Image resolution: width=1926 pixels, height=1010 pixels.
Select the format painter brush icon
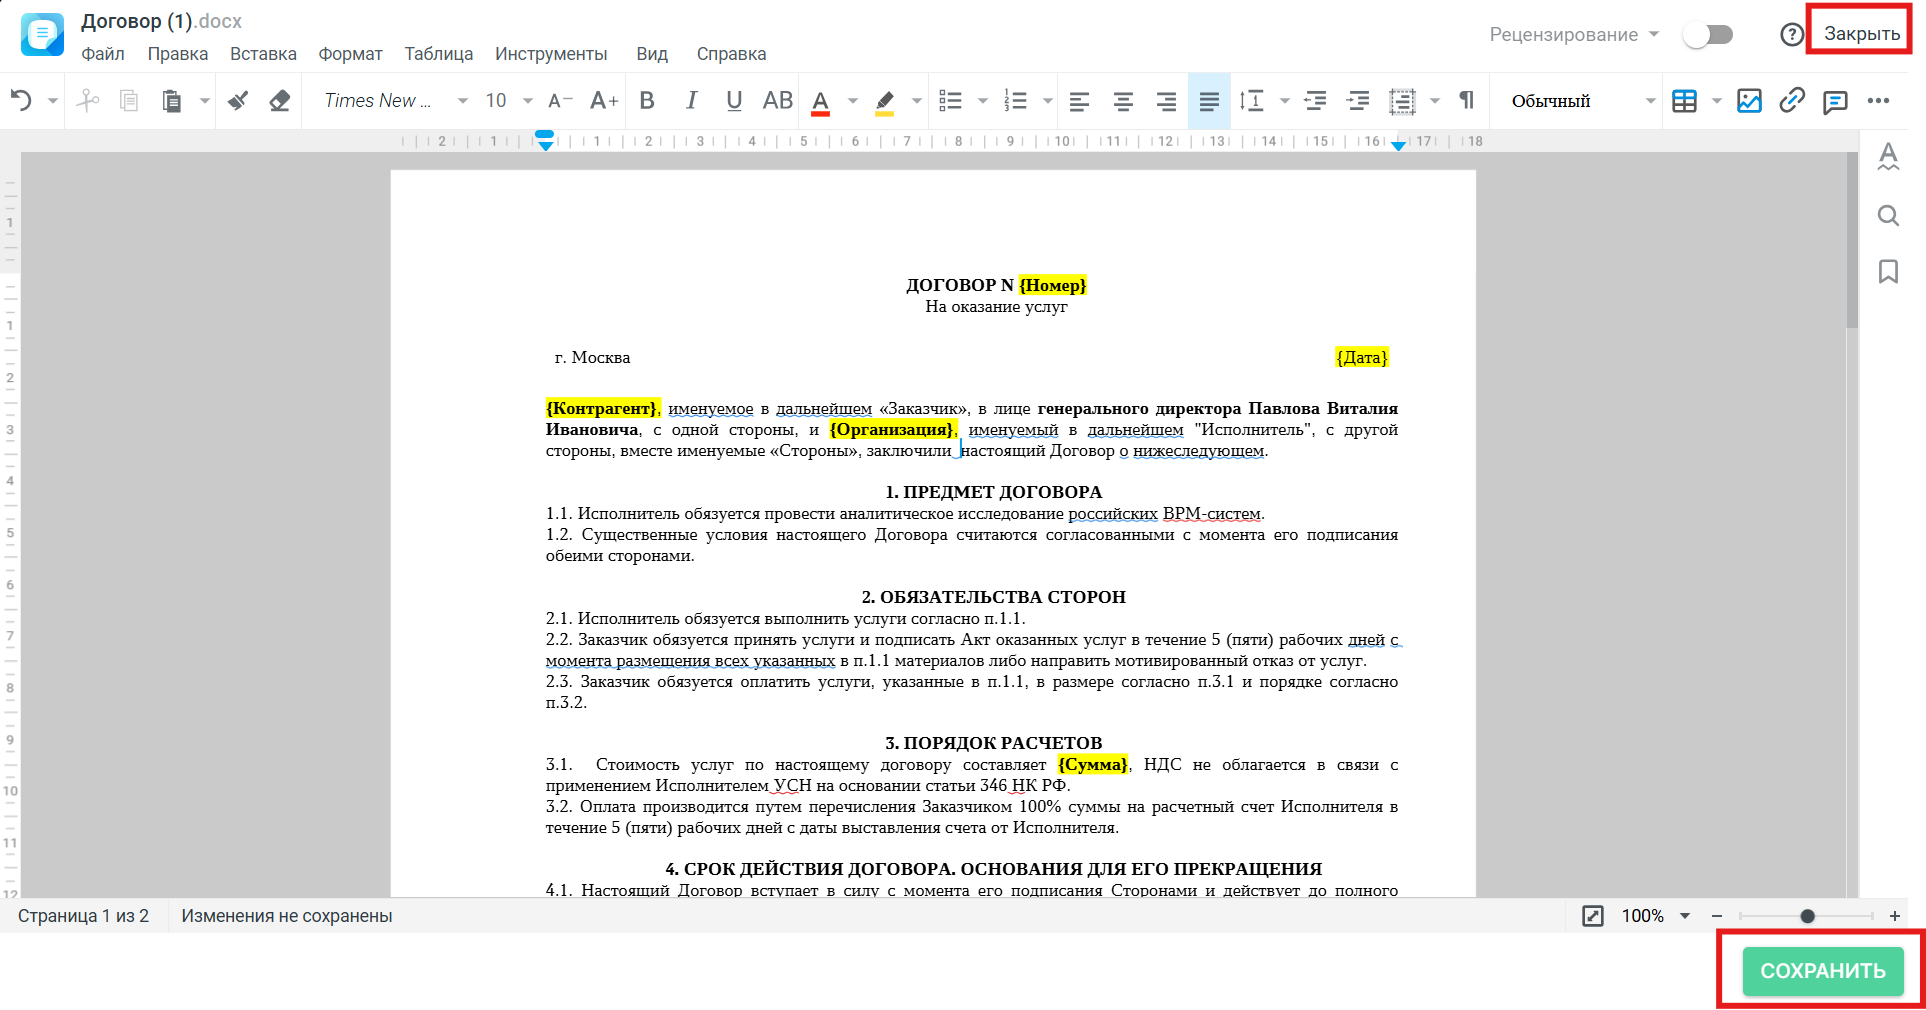click(x=238, y=100)
